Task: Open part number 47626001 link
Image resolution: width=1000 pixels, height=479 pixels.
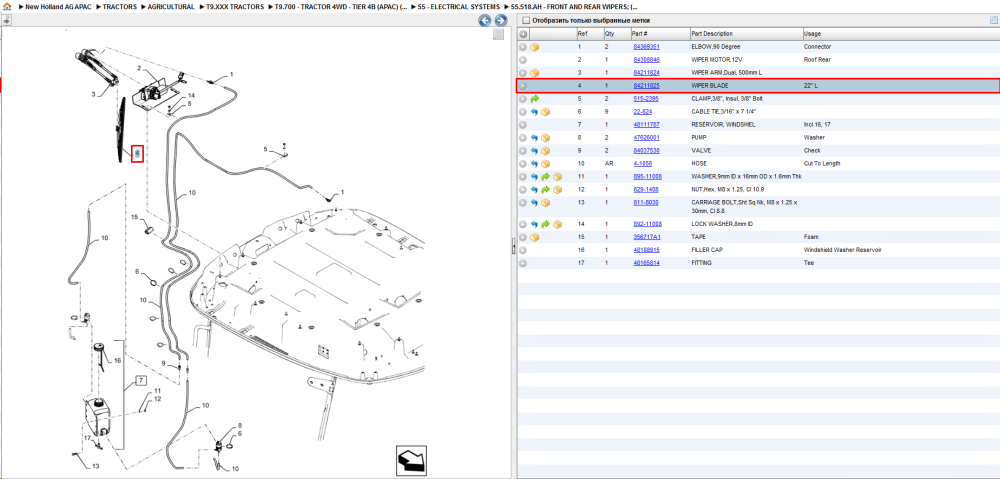Action: coord(646,138)
